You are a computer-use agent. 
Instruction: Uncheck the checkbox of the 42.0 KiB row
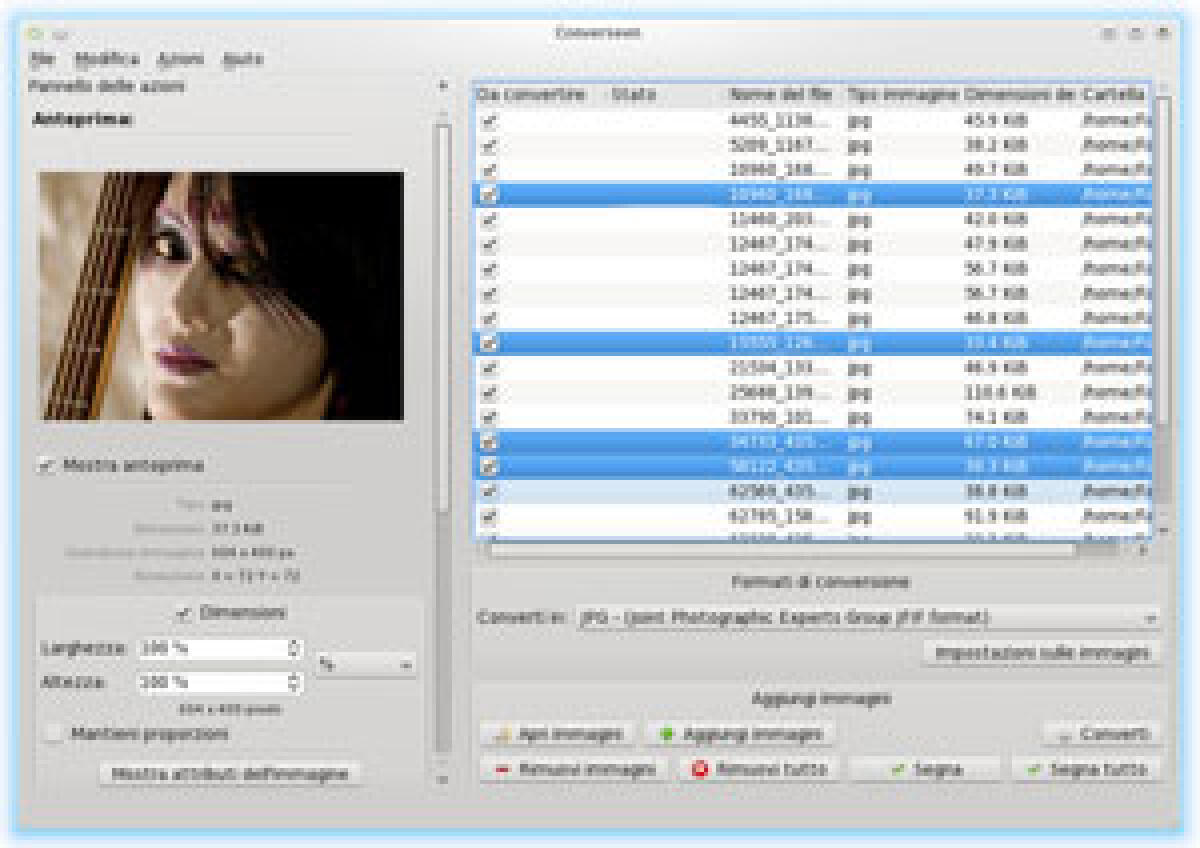tap(489, 219)
